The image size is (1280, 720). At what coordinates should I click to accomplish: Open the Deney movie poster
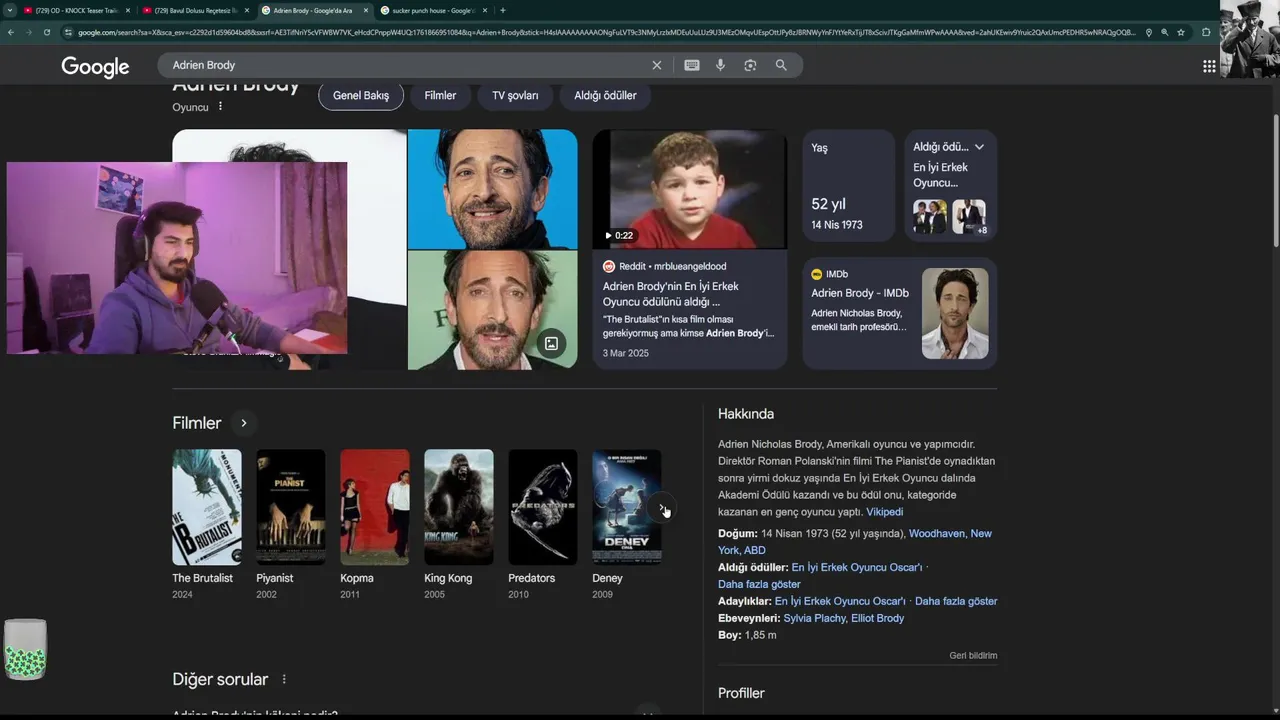pos(627,507)
